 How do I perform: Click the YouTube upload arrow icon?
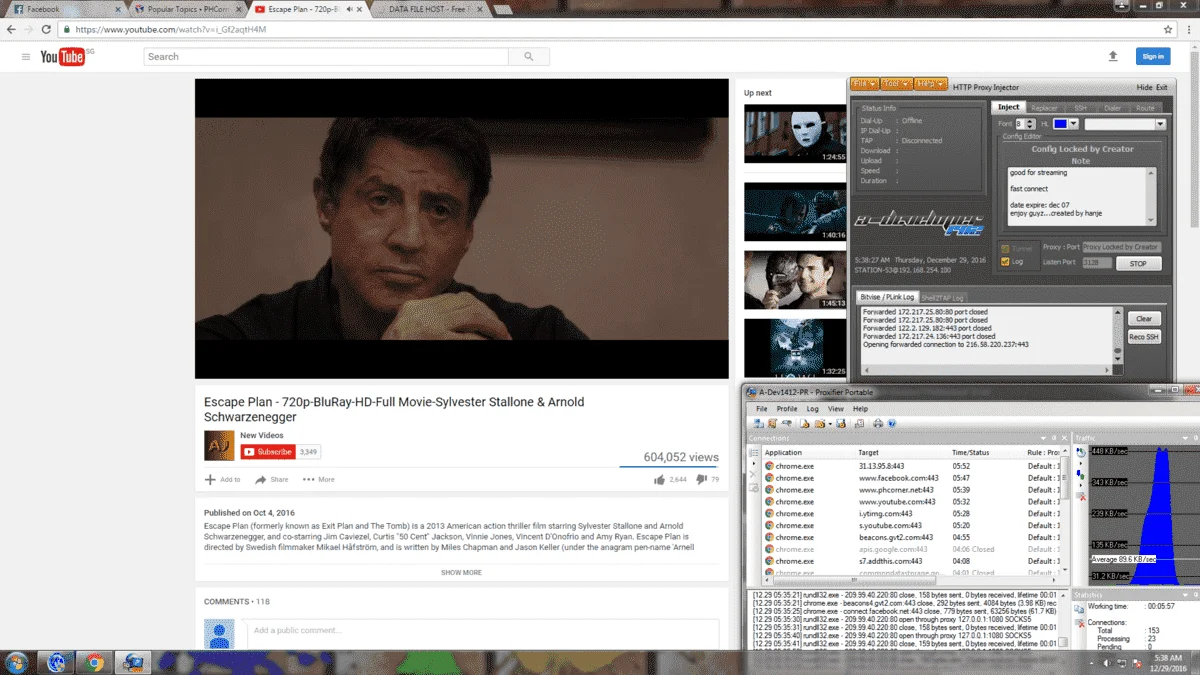[1113, 57]
